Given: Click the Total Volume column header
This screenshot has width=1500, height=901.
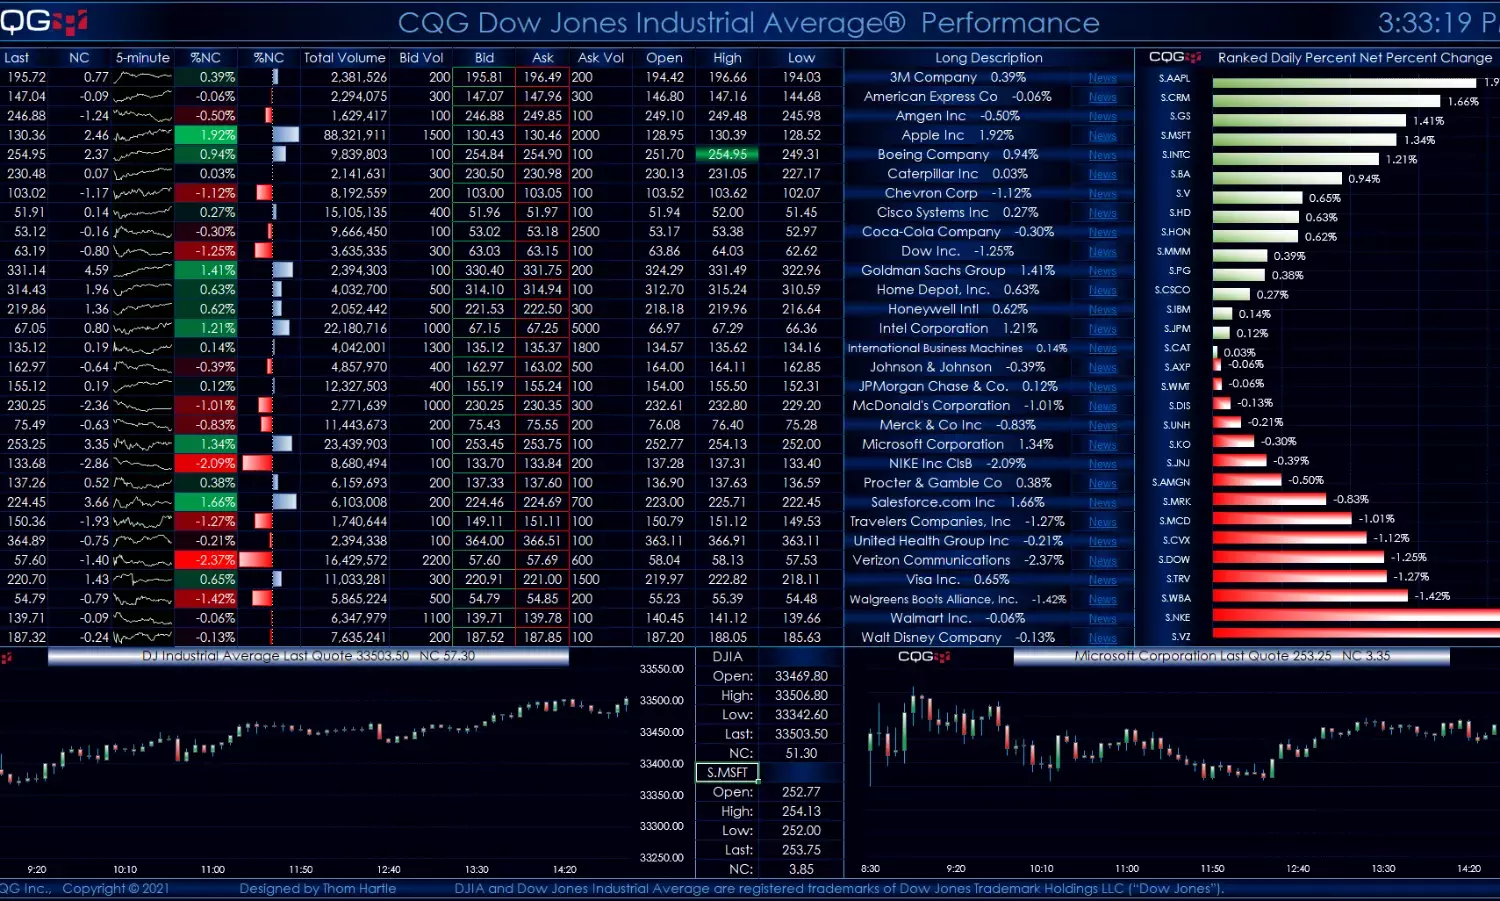Looking at the screenshot, I should [344, 58].
